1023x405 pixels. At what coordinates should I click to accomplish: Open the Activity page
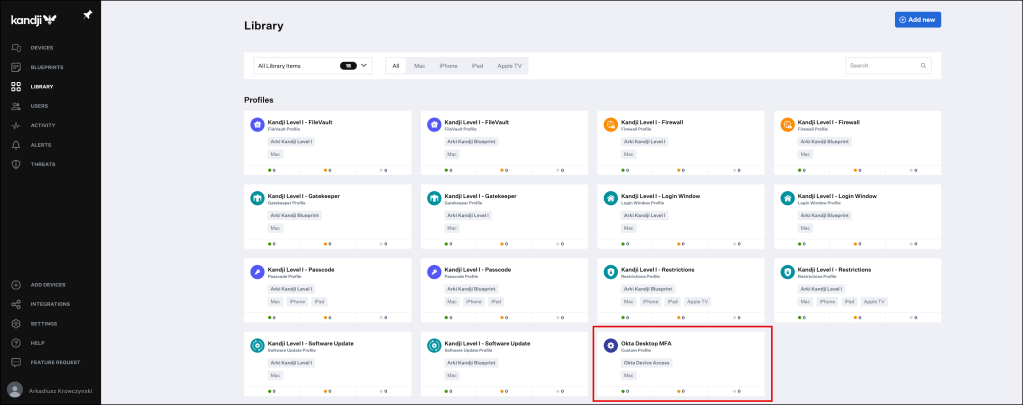(42, 125)
